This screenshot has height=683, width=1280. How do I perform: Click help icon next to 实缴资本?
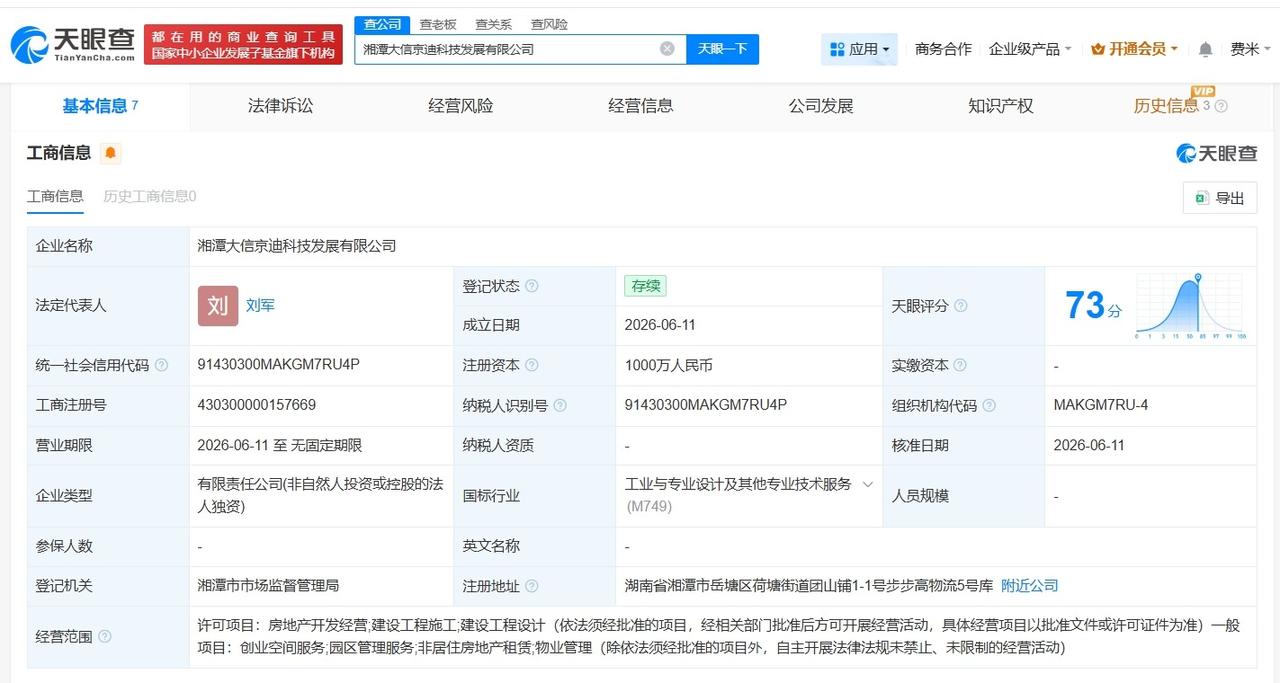tap(960, 366)
